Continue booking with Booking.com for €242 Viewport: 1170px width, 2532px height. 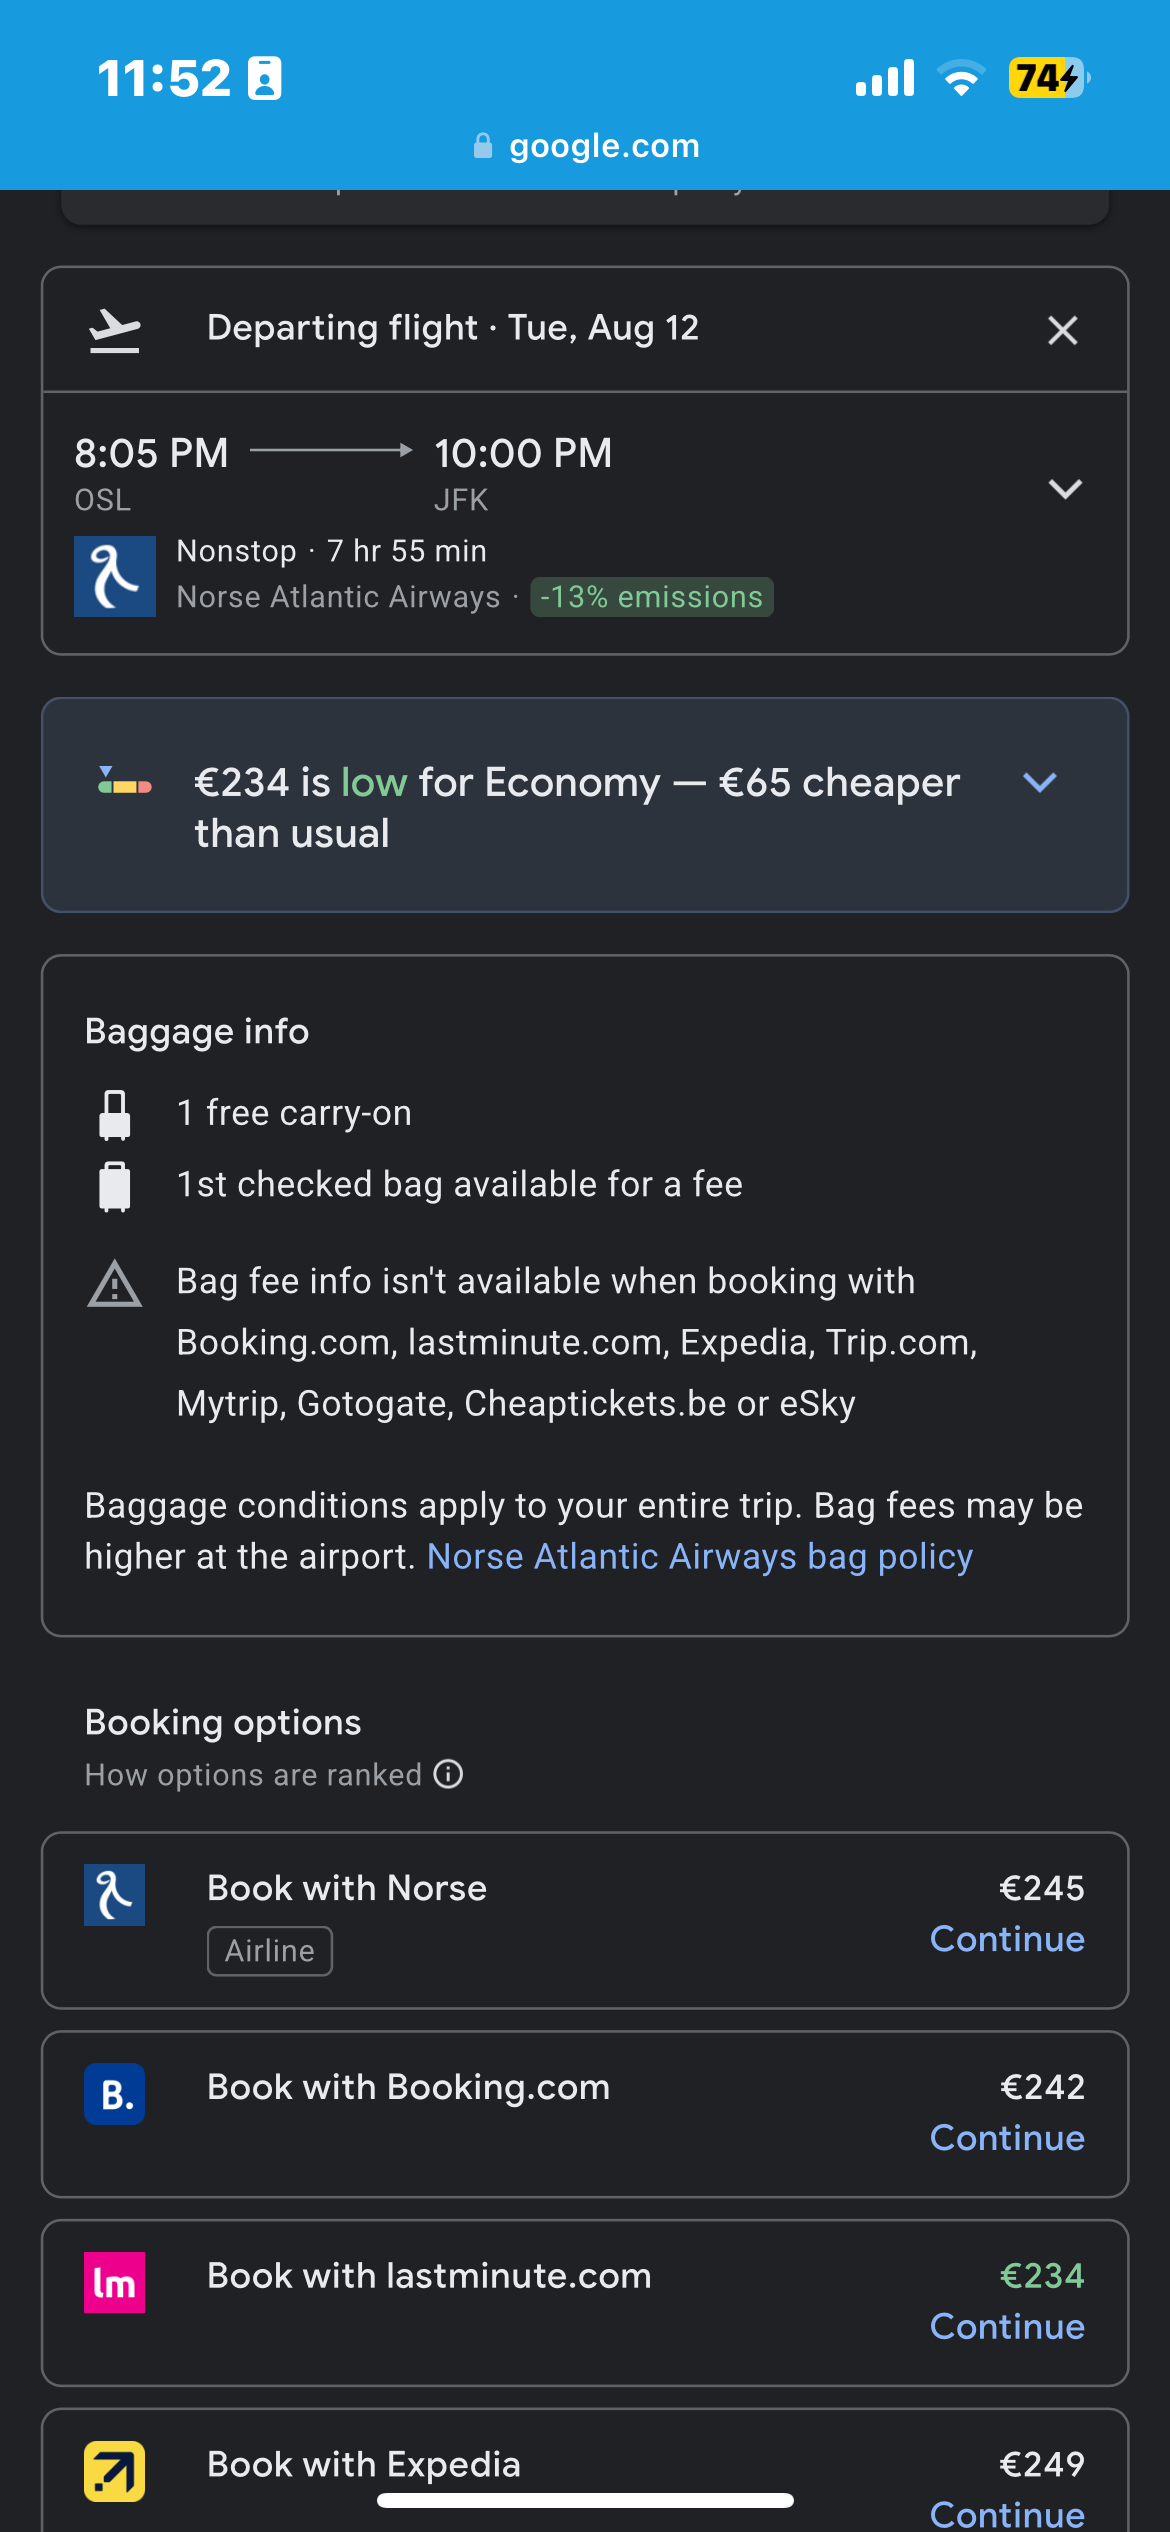click(x=1007, y=2138)
